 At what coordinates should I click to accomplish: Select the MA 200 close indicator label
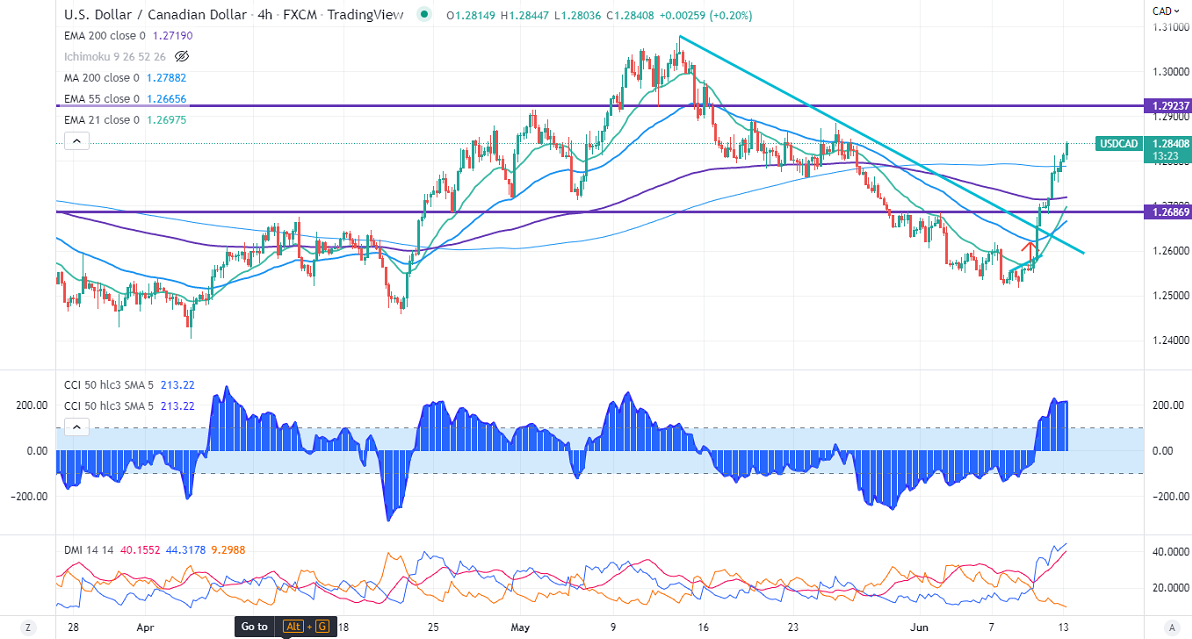tap(102, 78)
